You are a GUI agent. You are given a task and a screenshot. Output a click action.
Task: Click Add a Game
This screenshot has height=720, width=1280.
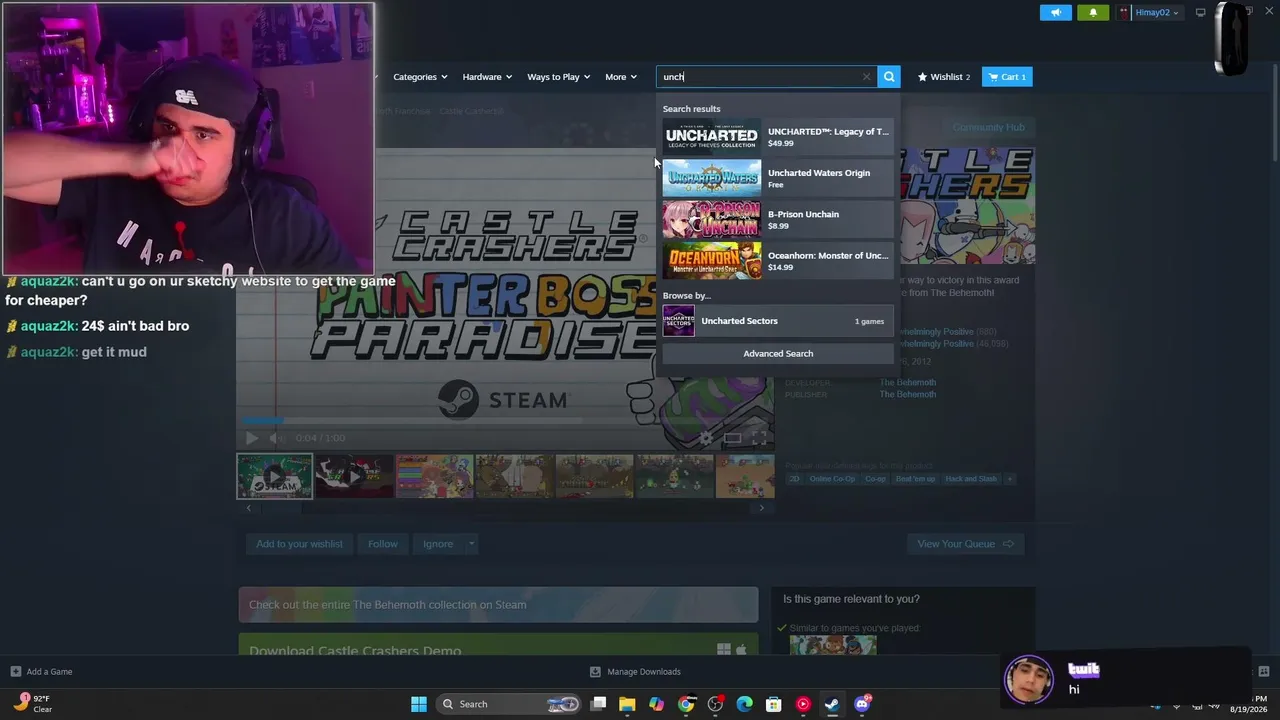pyautogui.click(x=41, y=672)
